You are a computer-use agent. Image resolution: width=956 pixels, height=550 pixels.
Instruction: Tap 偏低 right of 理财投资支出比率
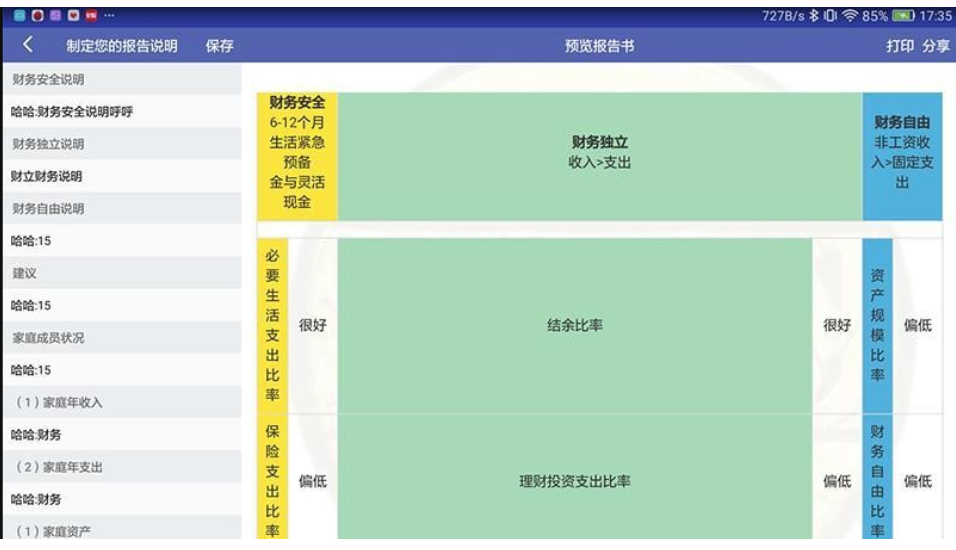pos(837,481)
